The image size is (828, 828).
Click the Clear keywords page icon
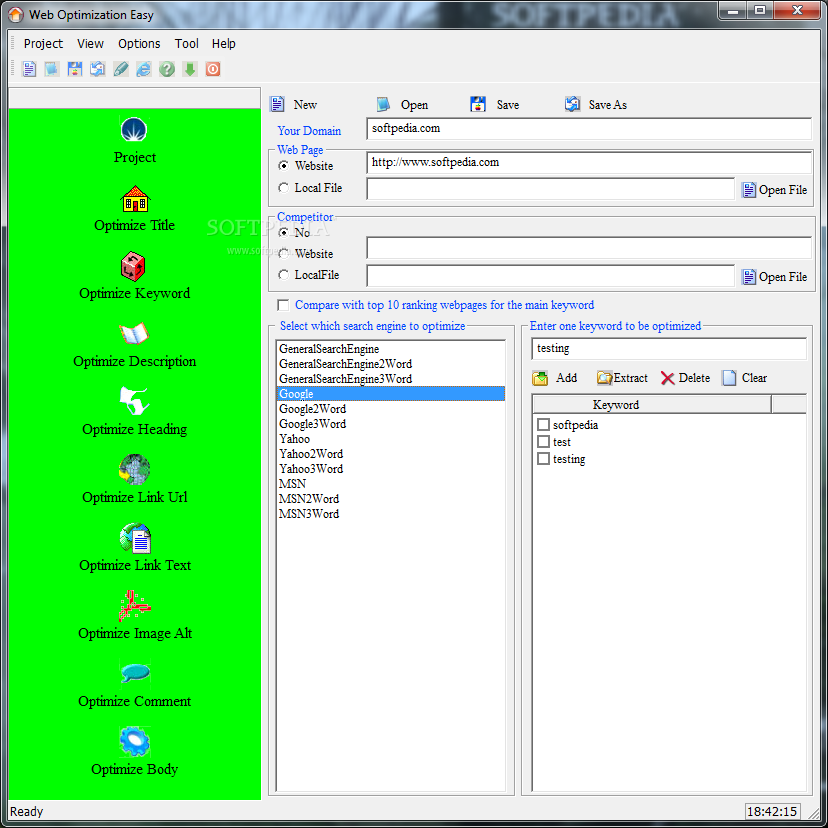pyautogui.click(x=729, y=378)
